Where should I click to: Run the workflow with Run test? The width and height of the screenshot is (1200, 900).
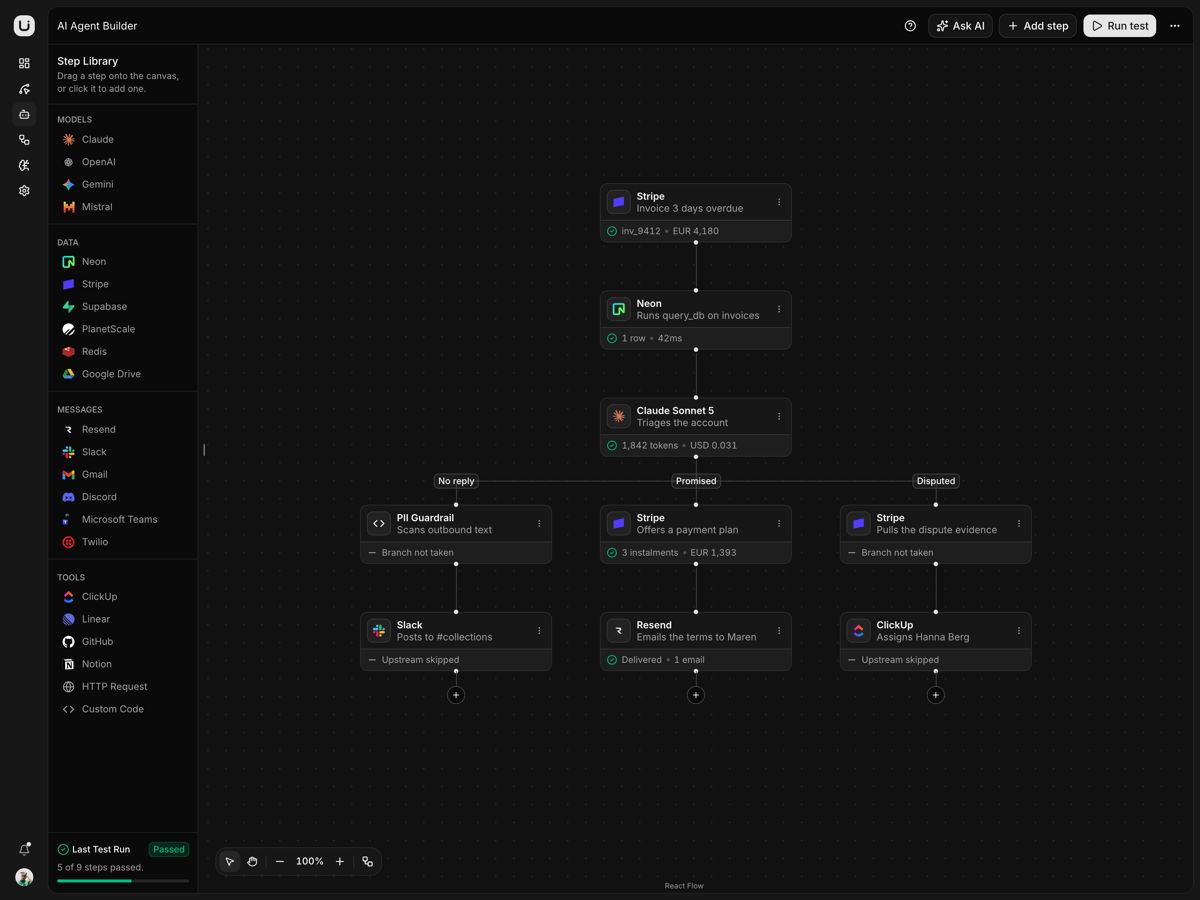1120,26
